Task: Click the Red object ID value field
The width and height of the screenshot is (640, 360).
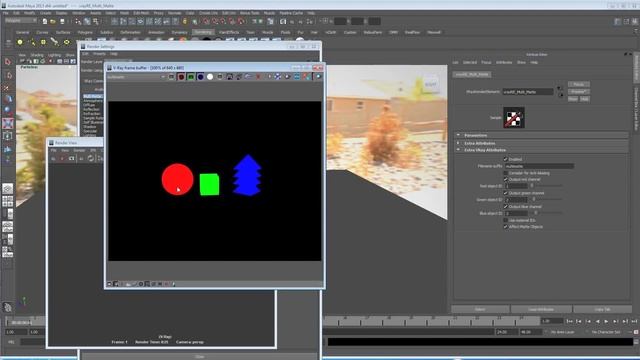Action: (516, 186)
